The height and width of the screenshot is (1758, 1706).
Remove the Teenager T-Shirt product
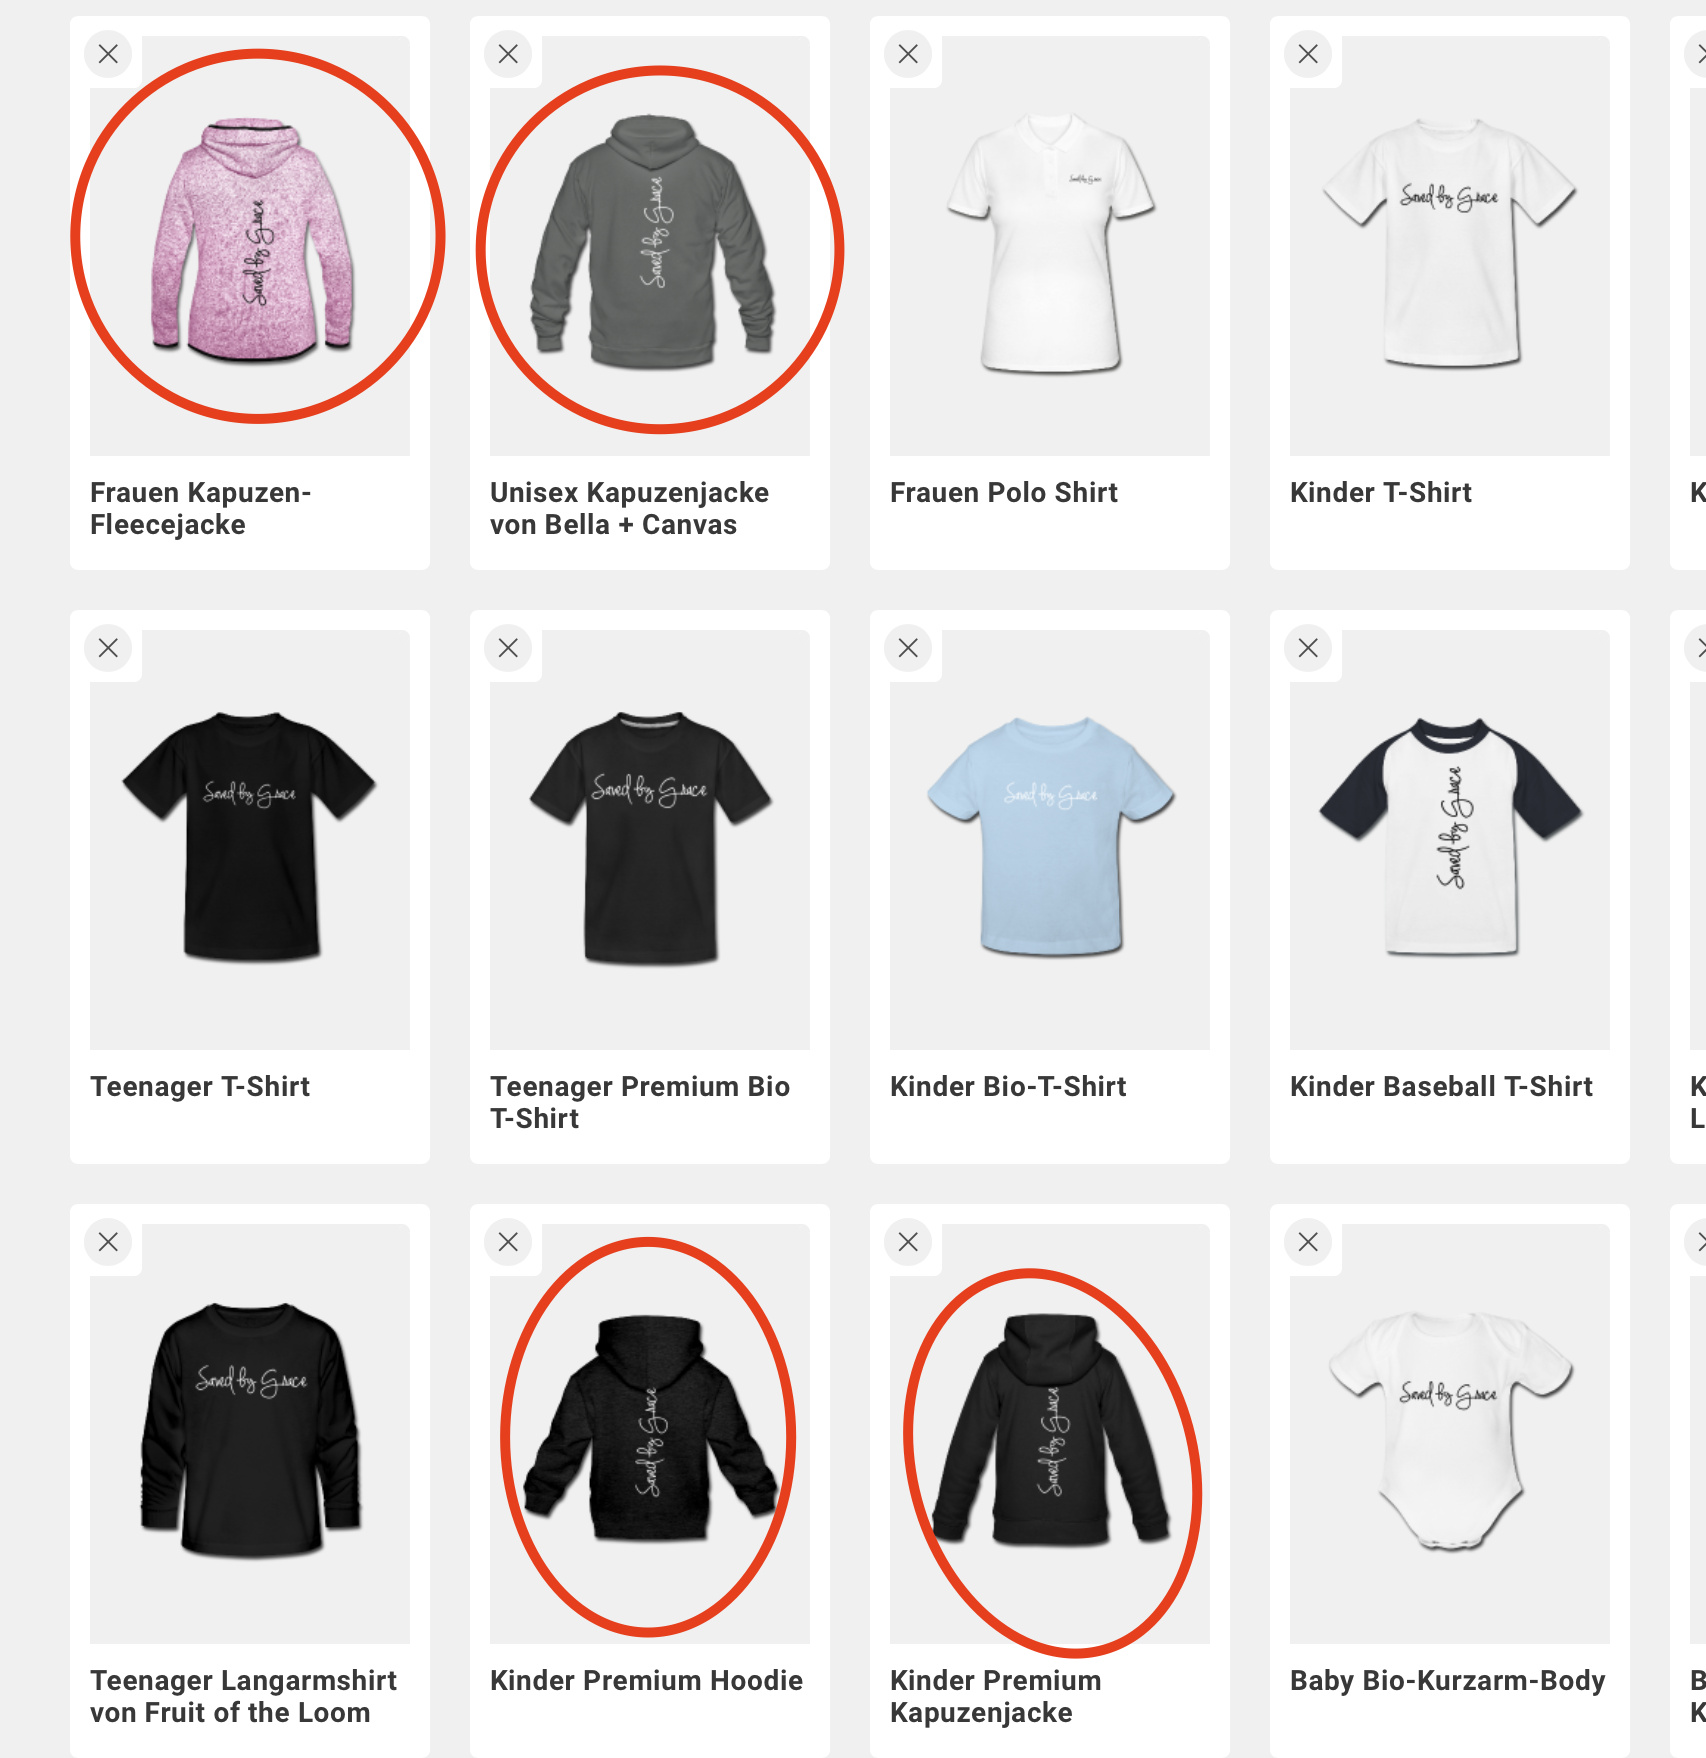[108, 648]
